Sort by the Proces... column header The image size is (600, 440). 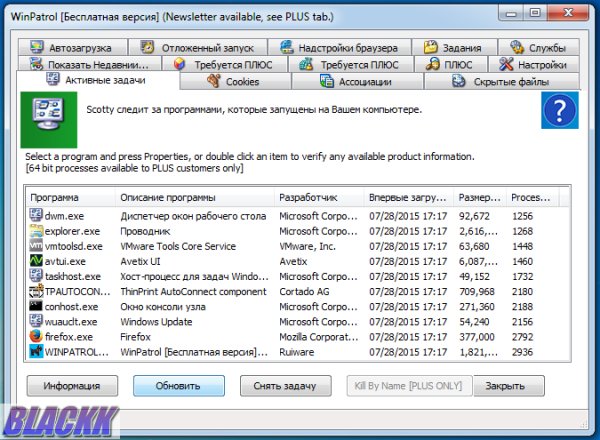(x=532, y=197)
